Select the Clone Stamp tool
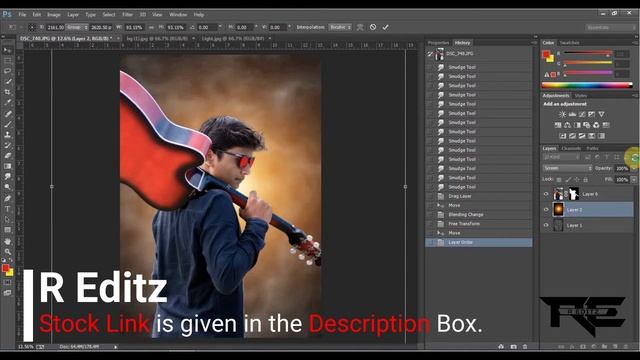 tap(7, 135)
